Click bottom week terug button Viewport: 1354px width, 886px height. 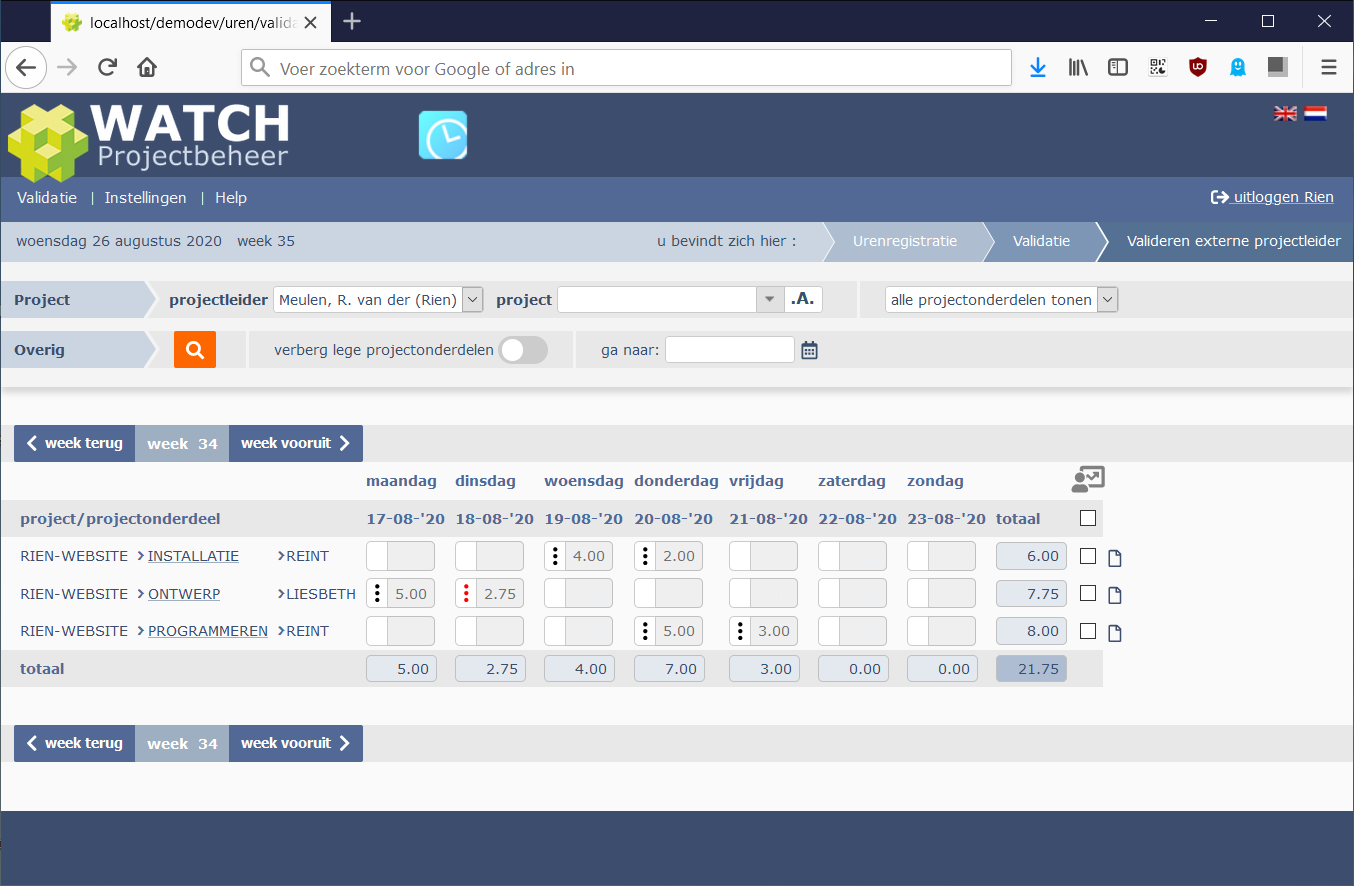[x=75, y=743]
